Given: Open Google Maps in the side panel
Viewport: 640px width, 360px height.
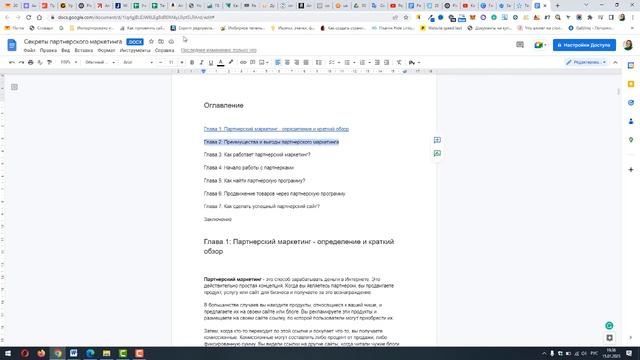Looking at the screenshot, I should click(631, 140).
